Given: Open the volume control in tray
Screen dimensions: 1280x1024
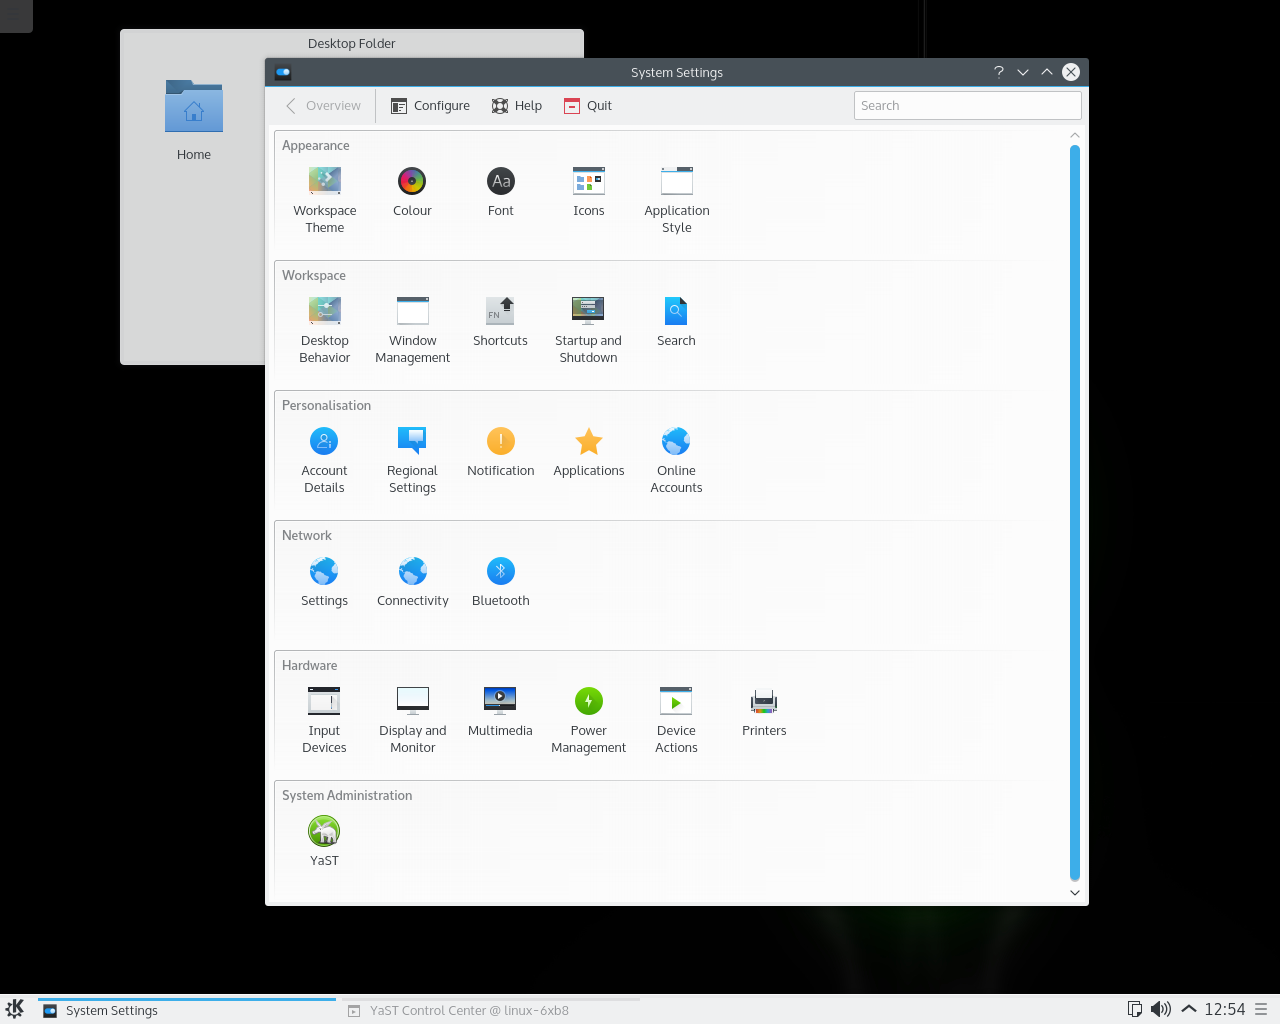Looking at the screenshot, I should [x=1161, y=1009].
